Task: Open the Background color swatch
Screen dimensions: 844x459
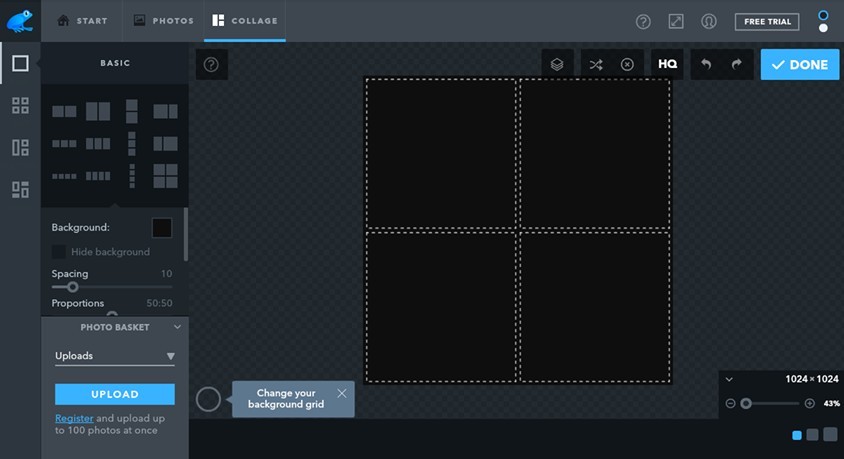Action: click(162, 228)
